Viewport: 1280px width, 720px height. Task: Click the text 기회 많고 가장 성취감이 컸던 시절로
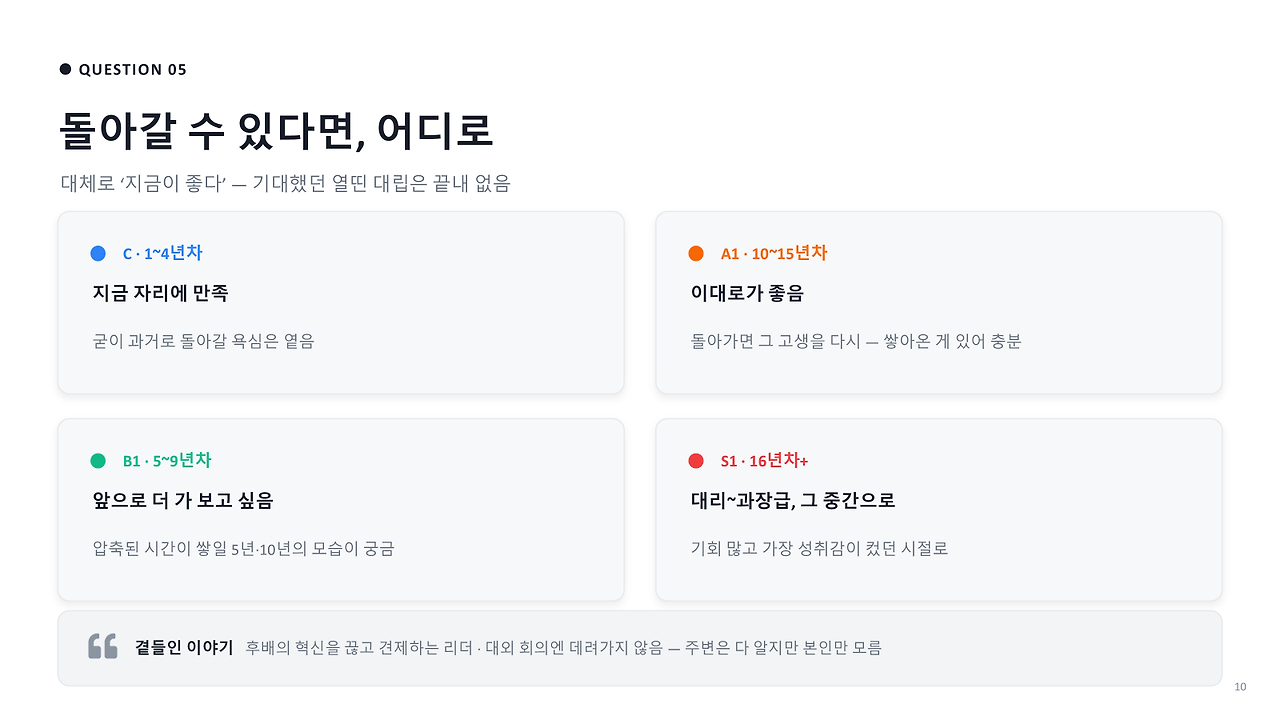(819, 548)
